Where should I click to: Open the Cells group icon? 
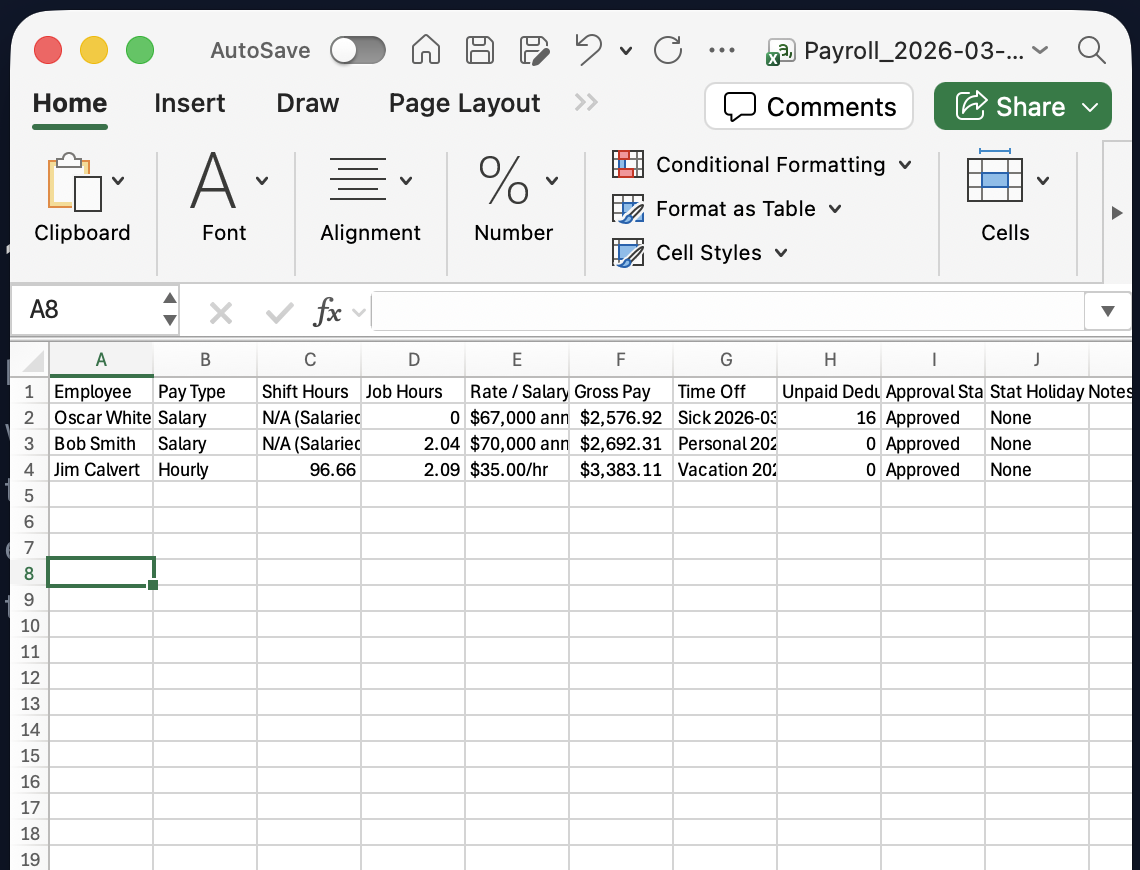click(995, 176)
